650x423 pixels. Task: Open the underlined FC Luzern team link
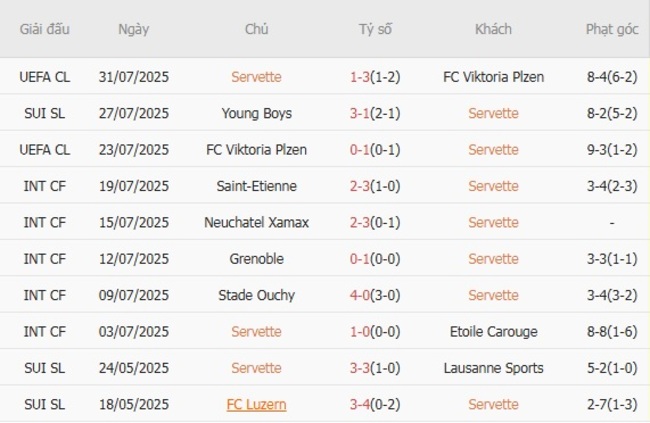256,404
